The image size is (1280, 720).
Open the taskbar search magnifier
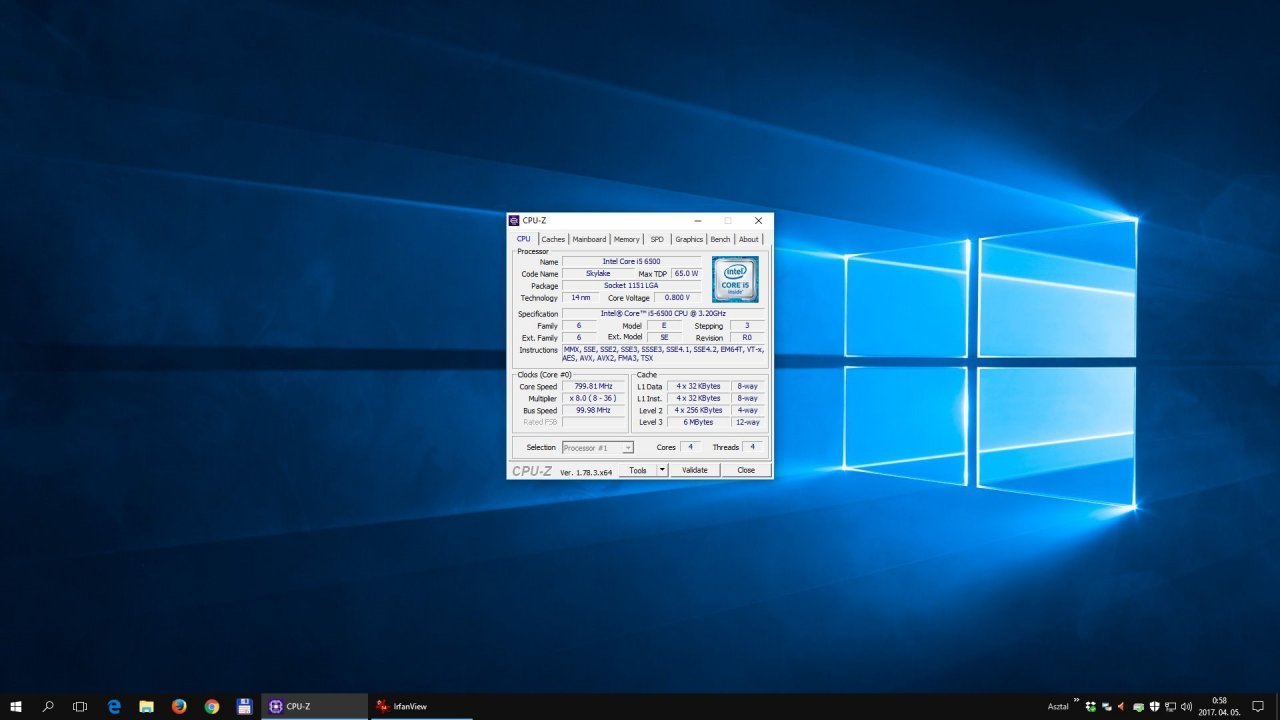(x=48, y=706)
